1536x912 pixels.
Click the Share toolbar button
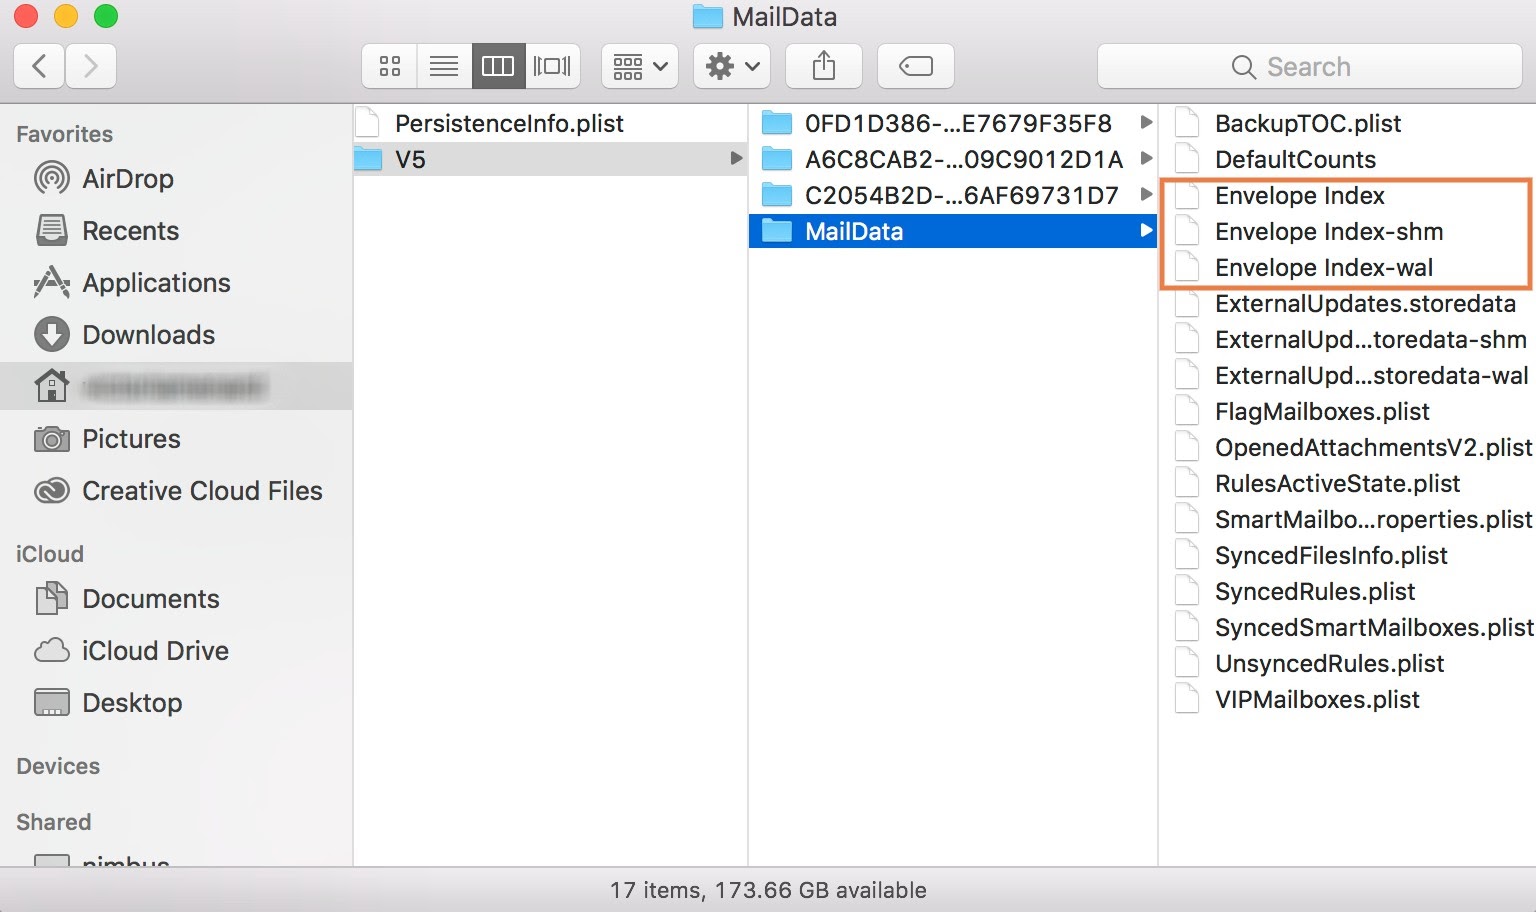pyautogui.click(x=824, y=66)
